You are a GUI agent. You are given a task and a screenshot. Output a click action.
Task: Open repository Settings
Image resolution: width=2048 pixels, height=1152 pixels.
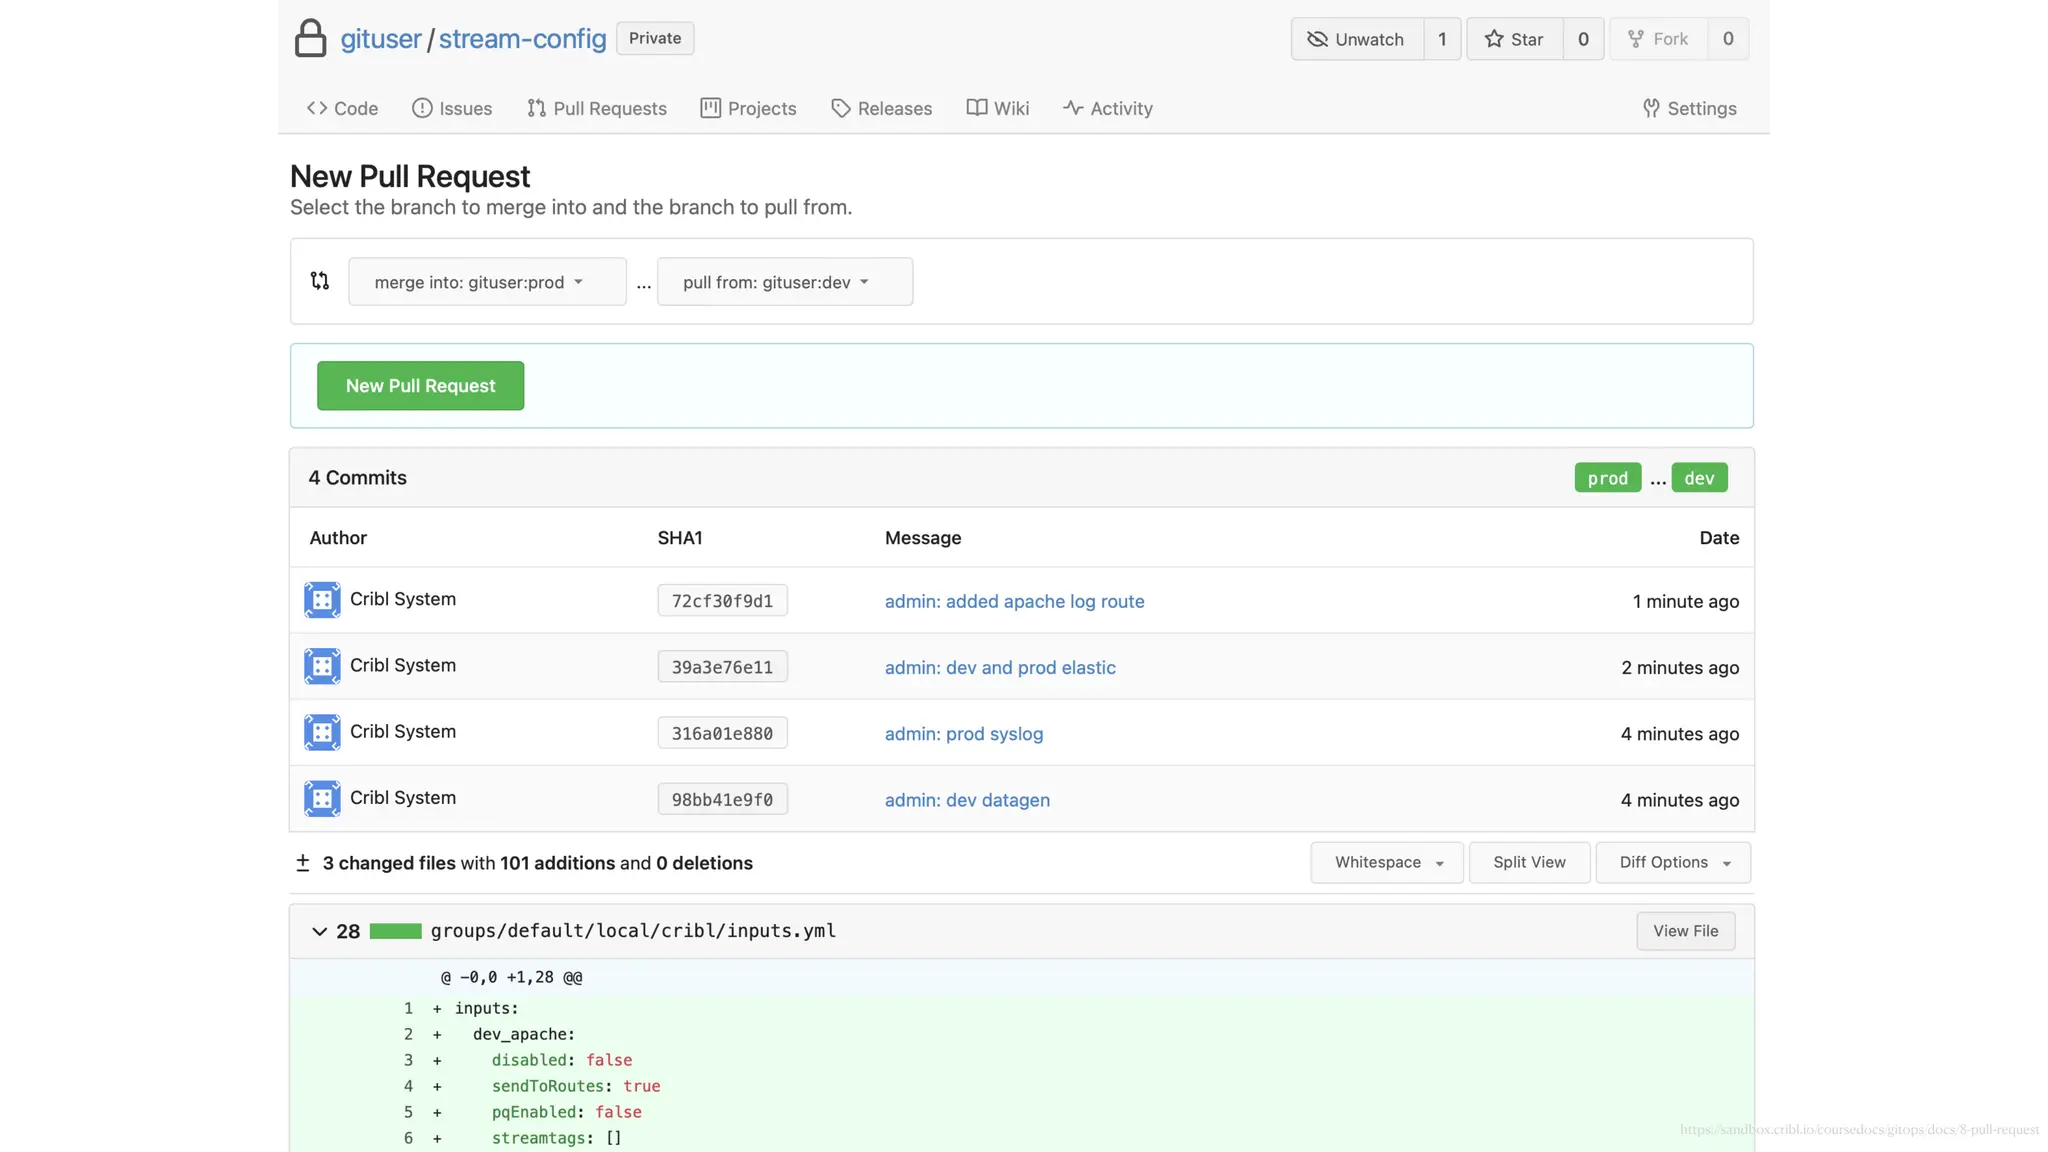(x=1690, y=108)
